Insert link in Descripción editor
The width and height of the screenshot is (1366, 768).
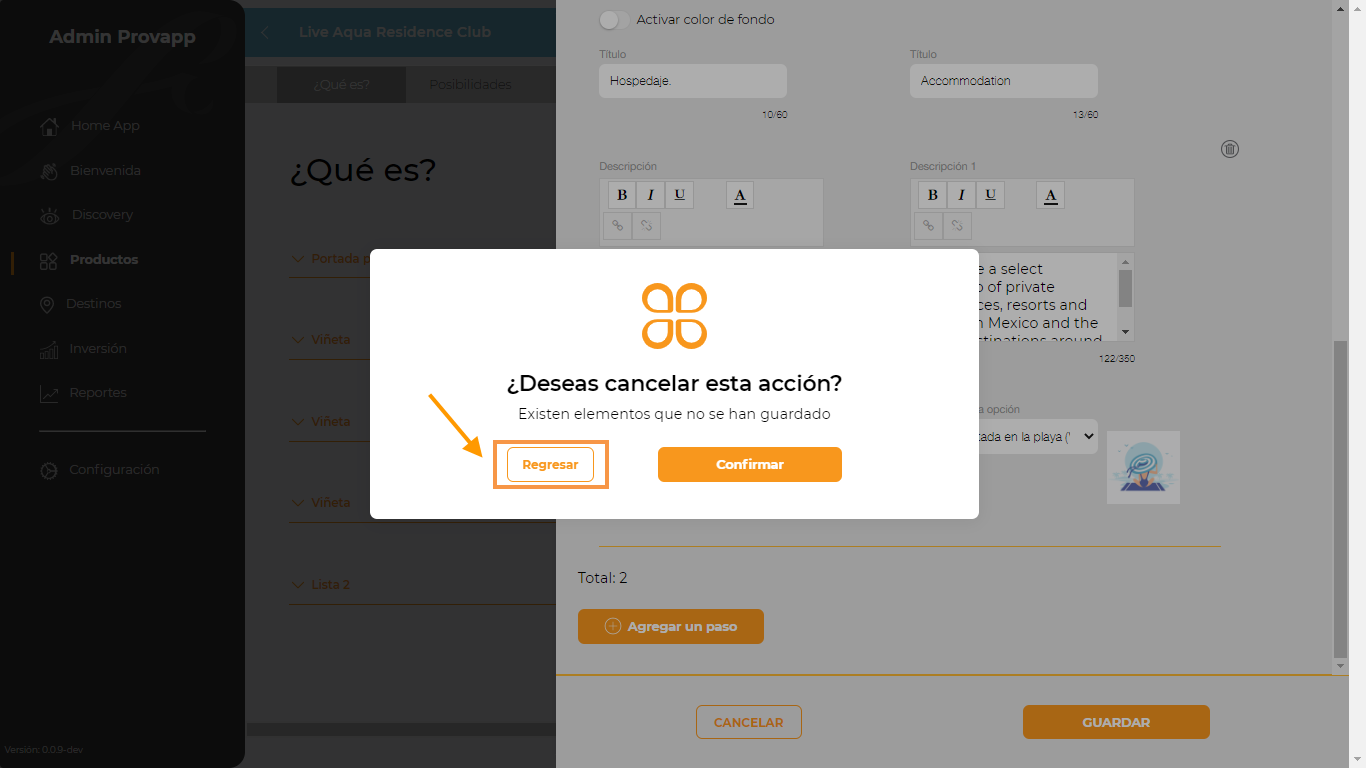[x=617, y=226]
